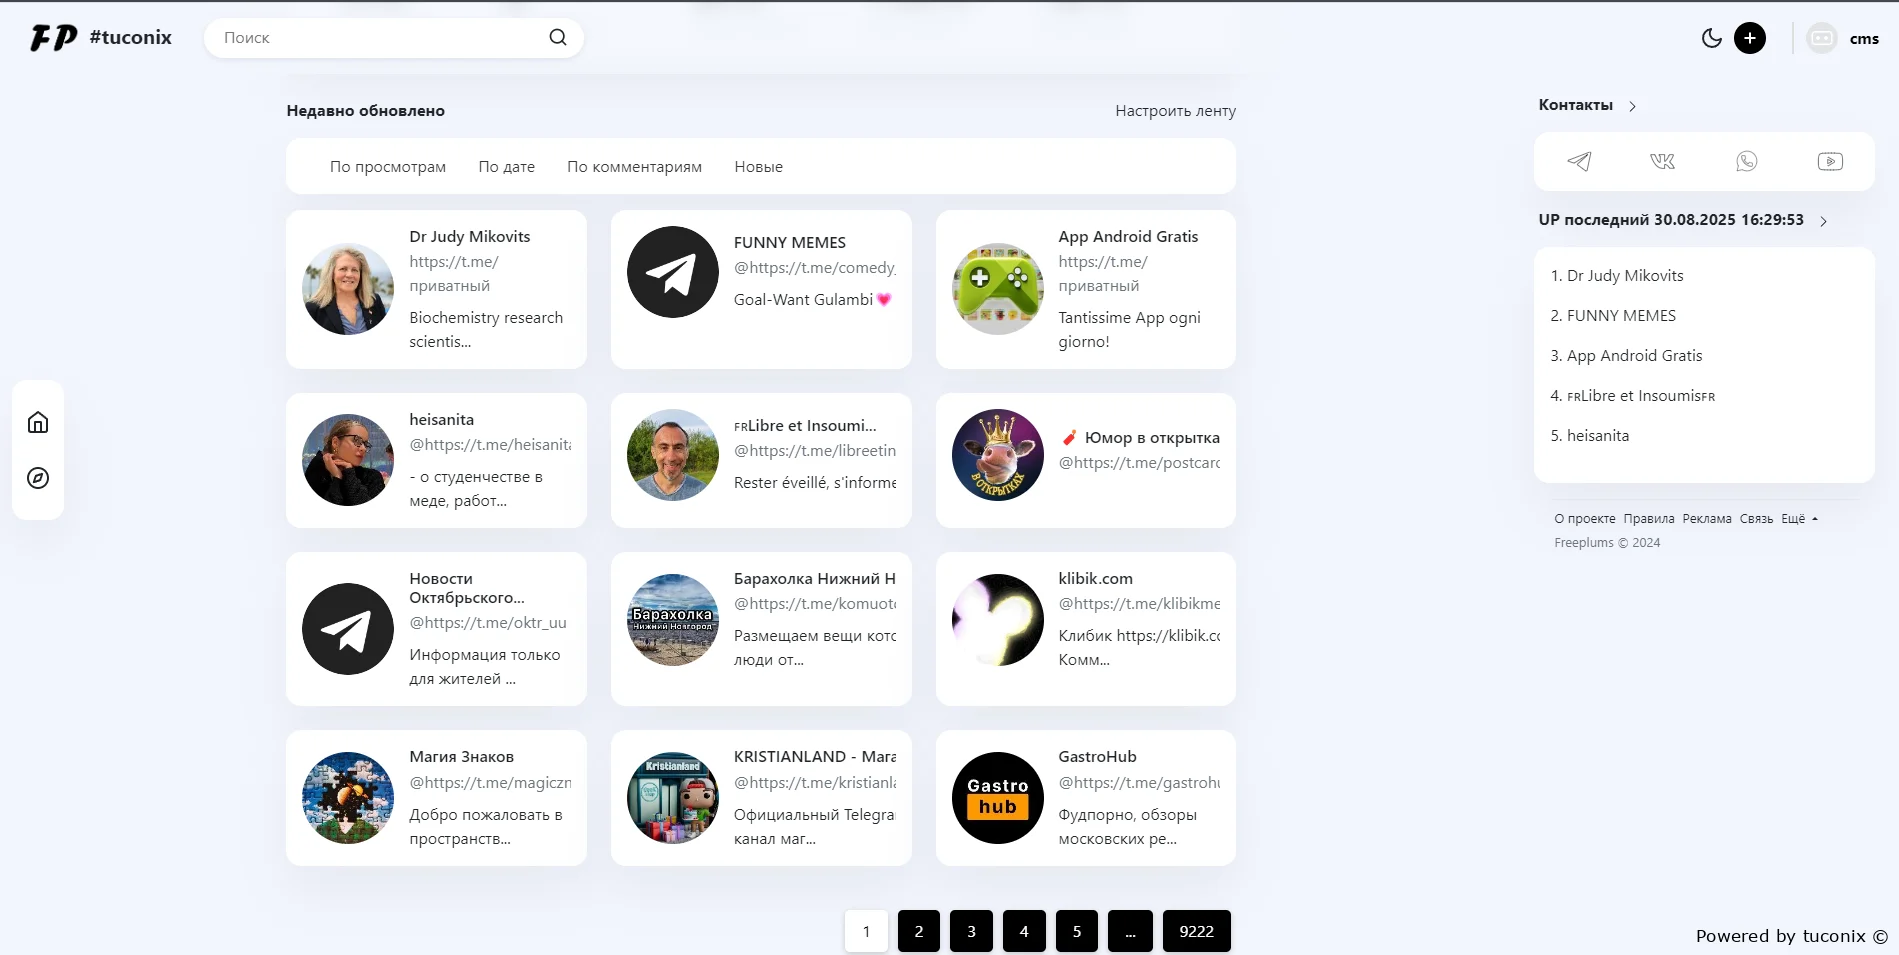Click the search magnifier icon

pos(558,38)
